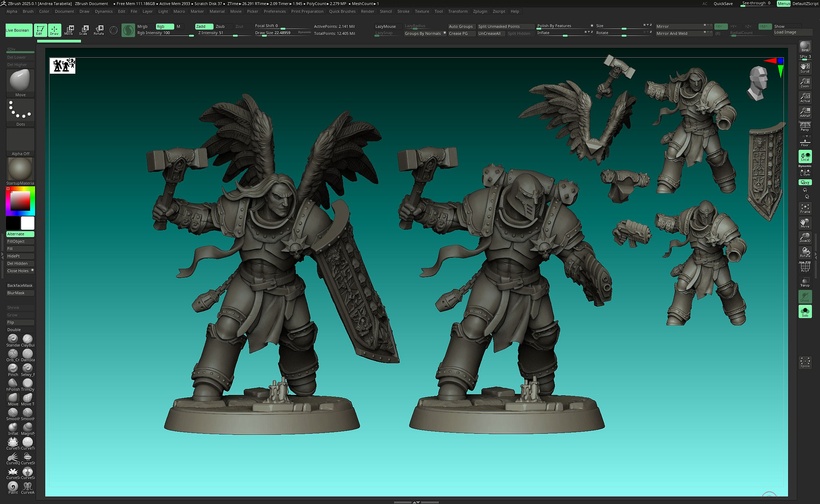Viewport: 820px width, 504px height.
Task: Switch to the Rotate transform icon
Action: point(98,30)
